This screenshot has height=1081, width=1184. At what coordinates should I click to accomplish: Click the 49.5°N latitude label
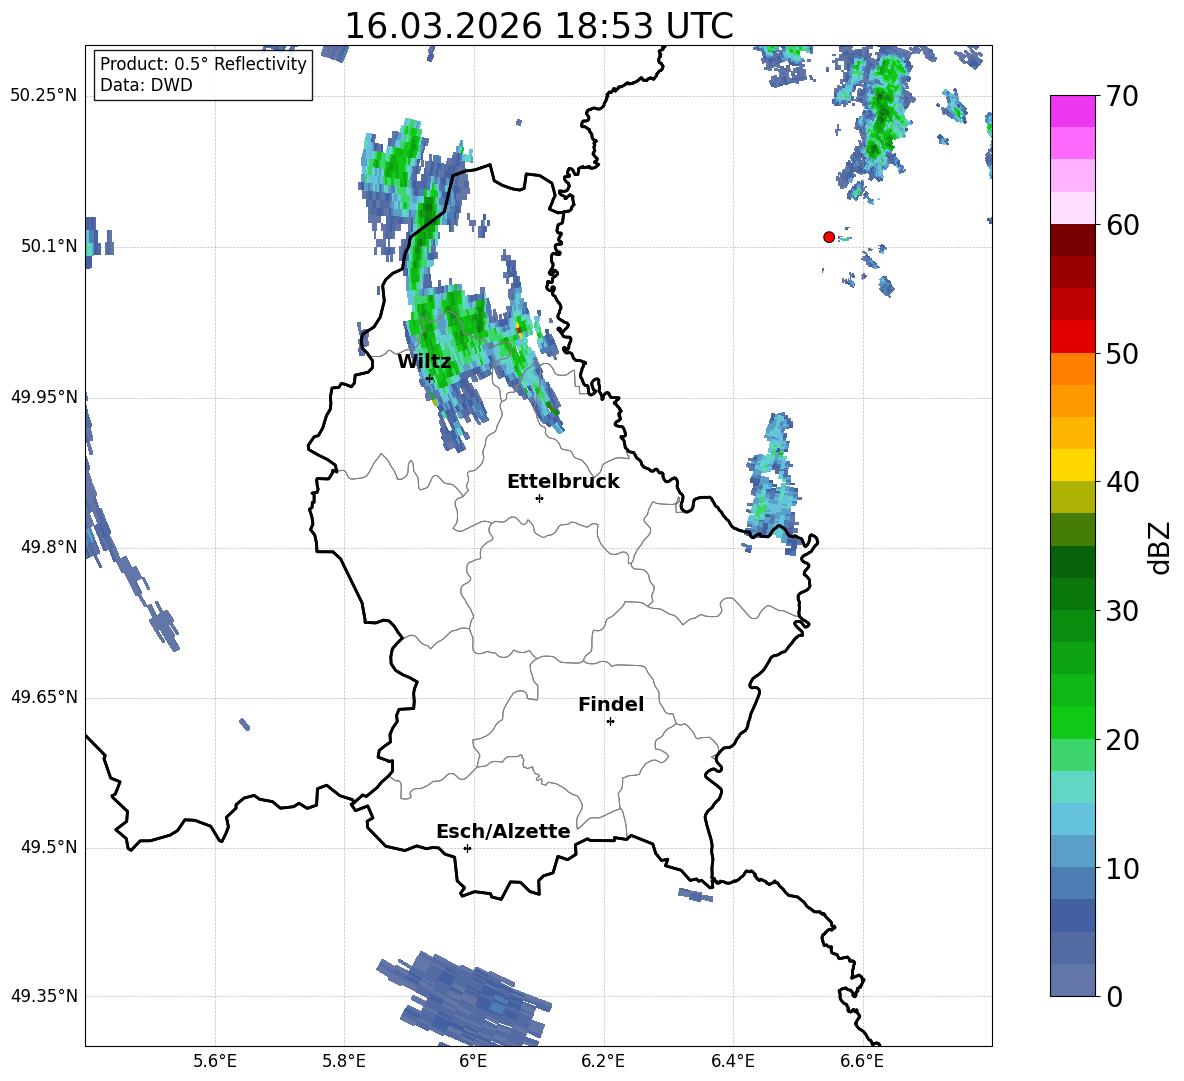[x=48, y=847]
